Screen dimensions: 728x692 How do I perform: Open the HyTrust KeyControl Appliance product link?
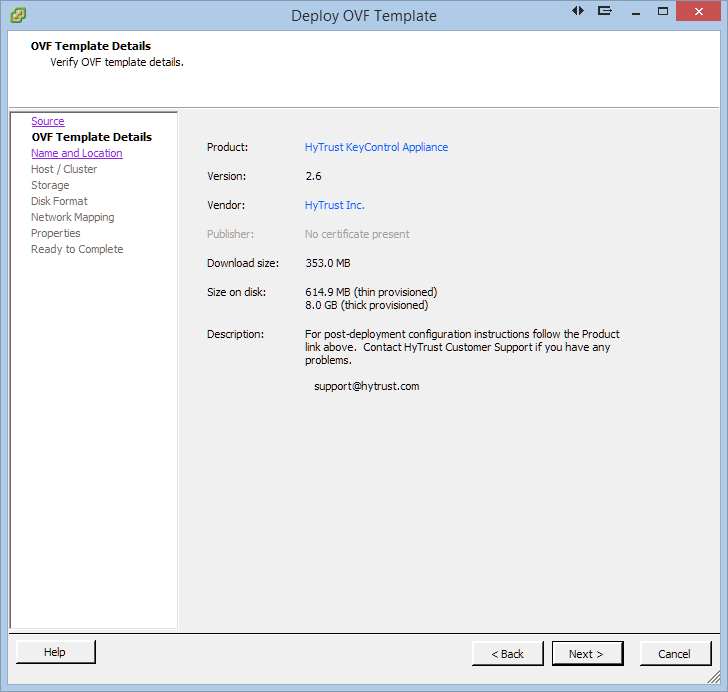(x=376, y=147)
